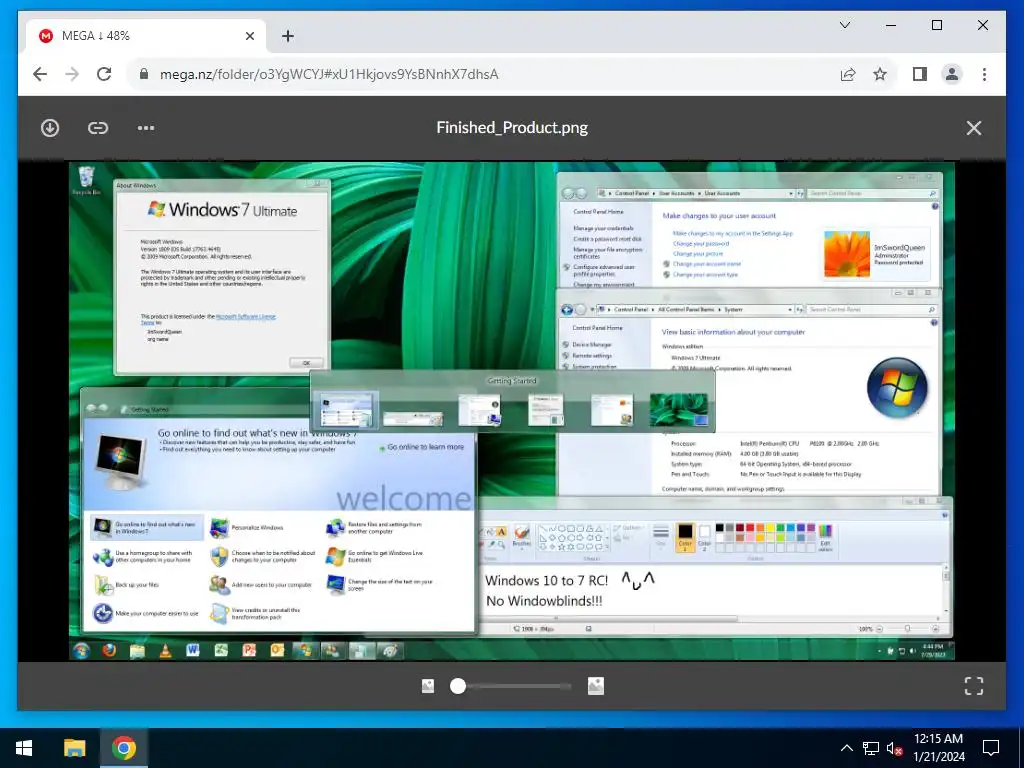
Task: Share this page using share icon
Action: pos(848,74)
